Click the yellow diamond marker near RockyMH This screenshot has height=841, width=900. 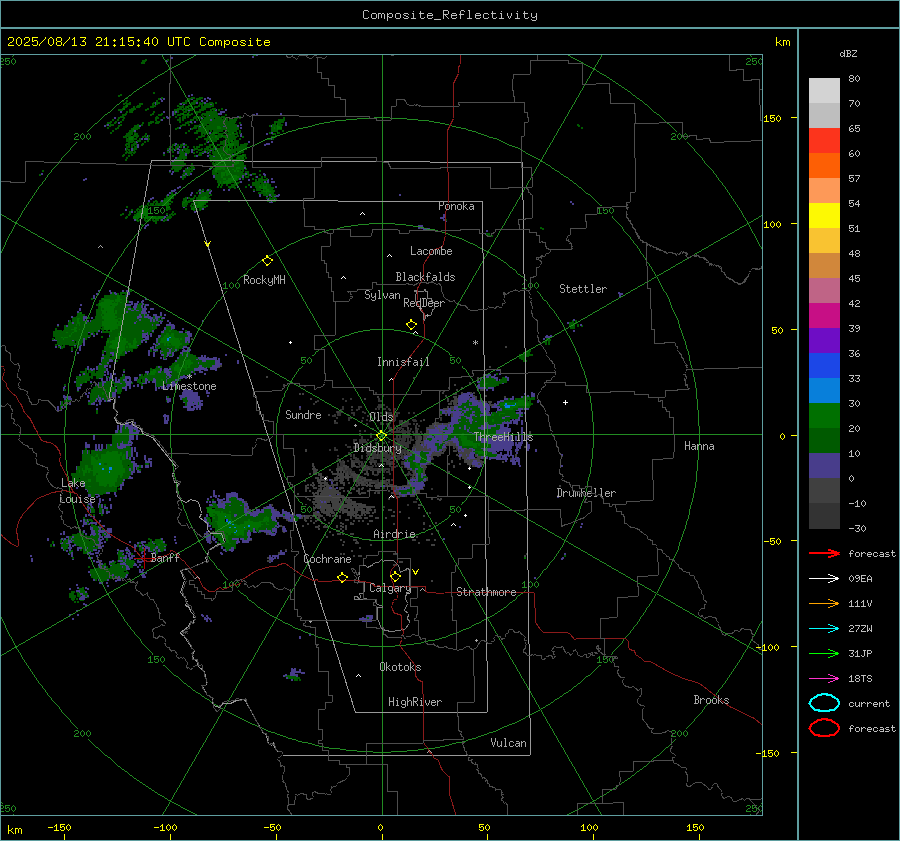click(267, 261)
